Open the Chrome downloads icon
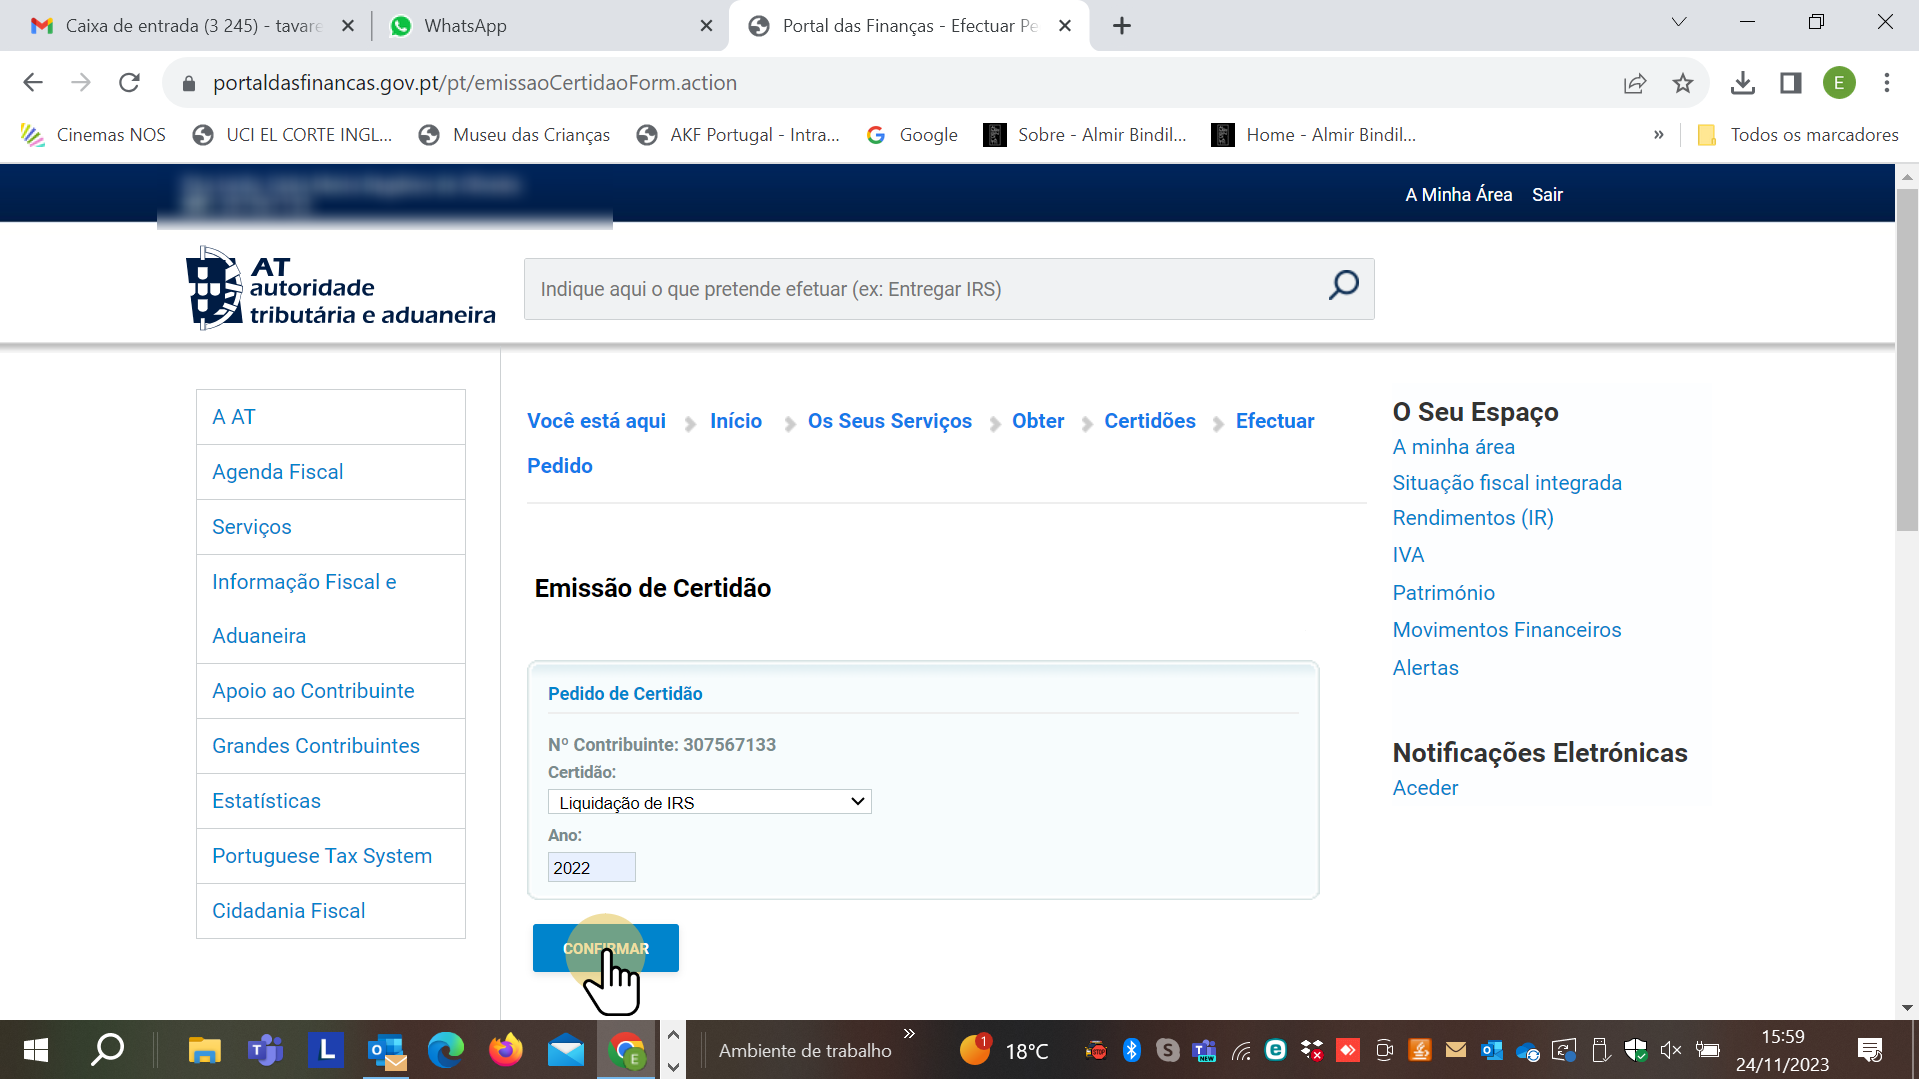Image resolution: width=1919 pixels, height=1079 pixels. 1743,83
